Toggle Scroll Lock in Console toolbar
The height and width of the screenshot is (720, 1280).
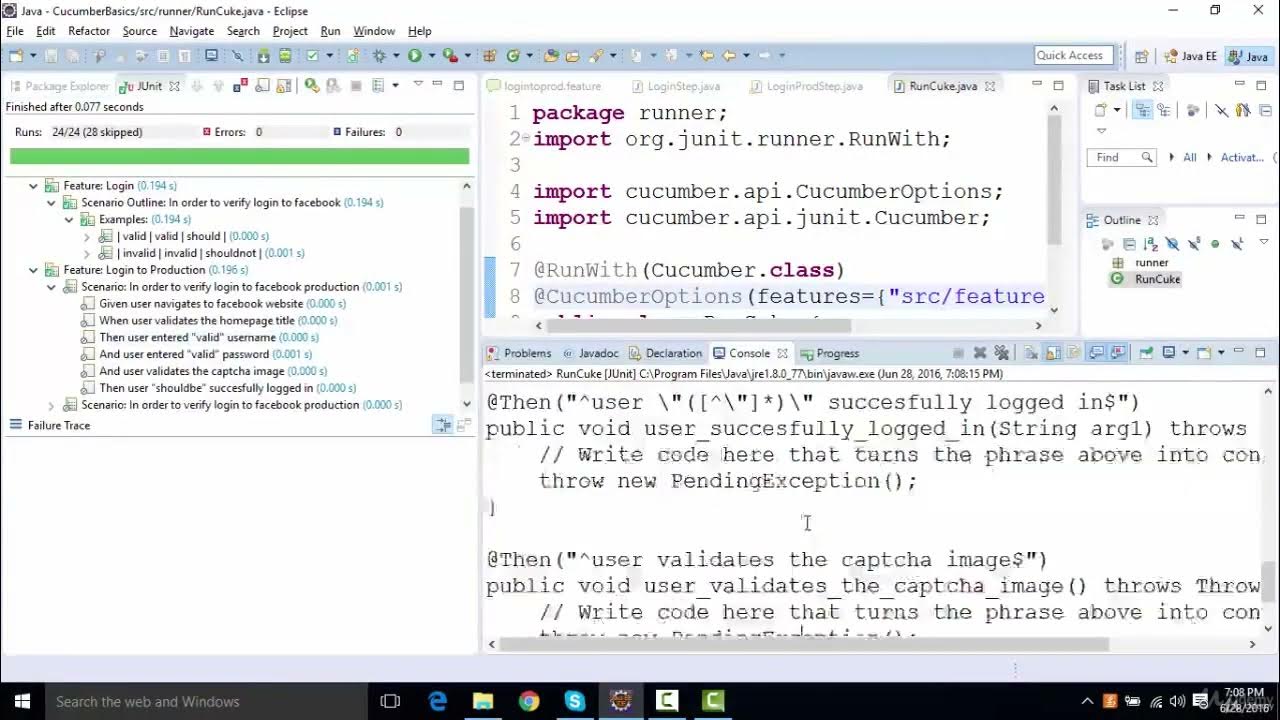coord(1052,353)
